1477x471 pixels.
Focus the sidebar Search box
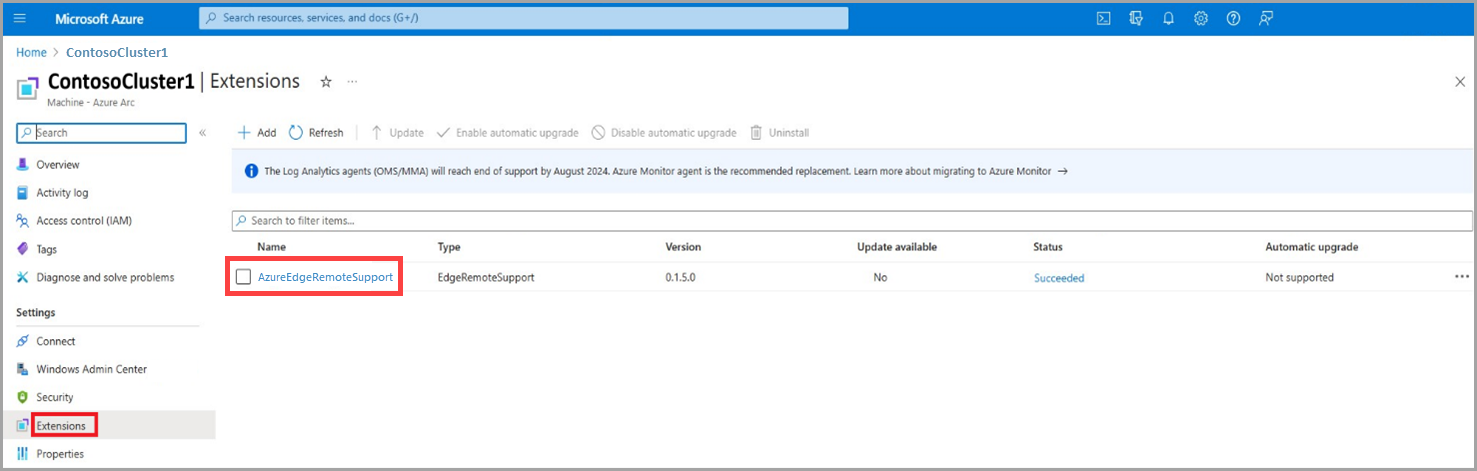tap(102, 133)
